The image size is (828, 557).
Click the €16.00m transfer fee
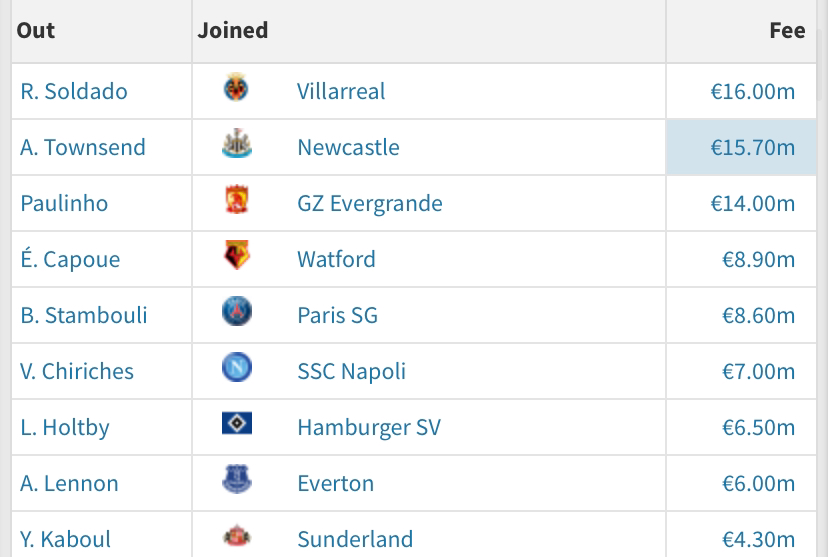(752, 91)
